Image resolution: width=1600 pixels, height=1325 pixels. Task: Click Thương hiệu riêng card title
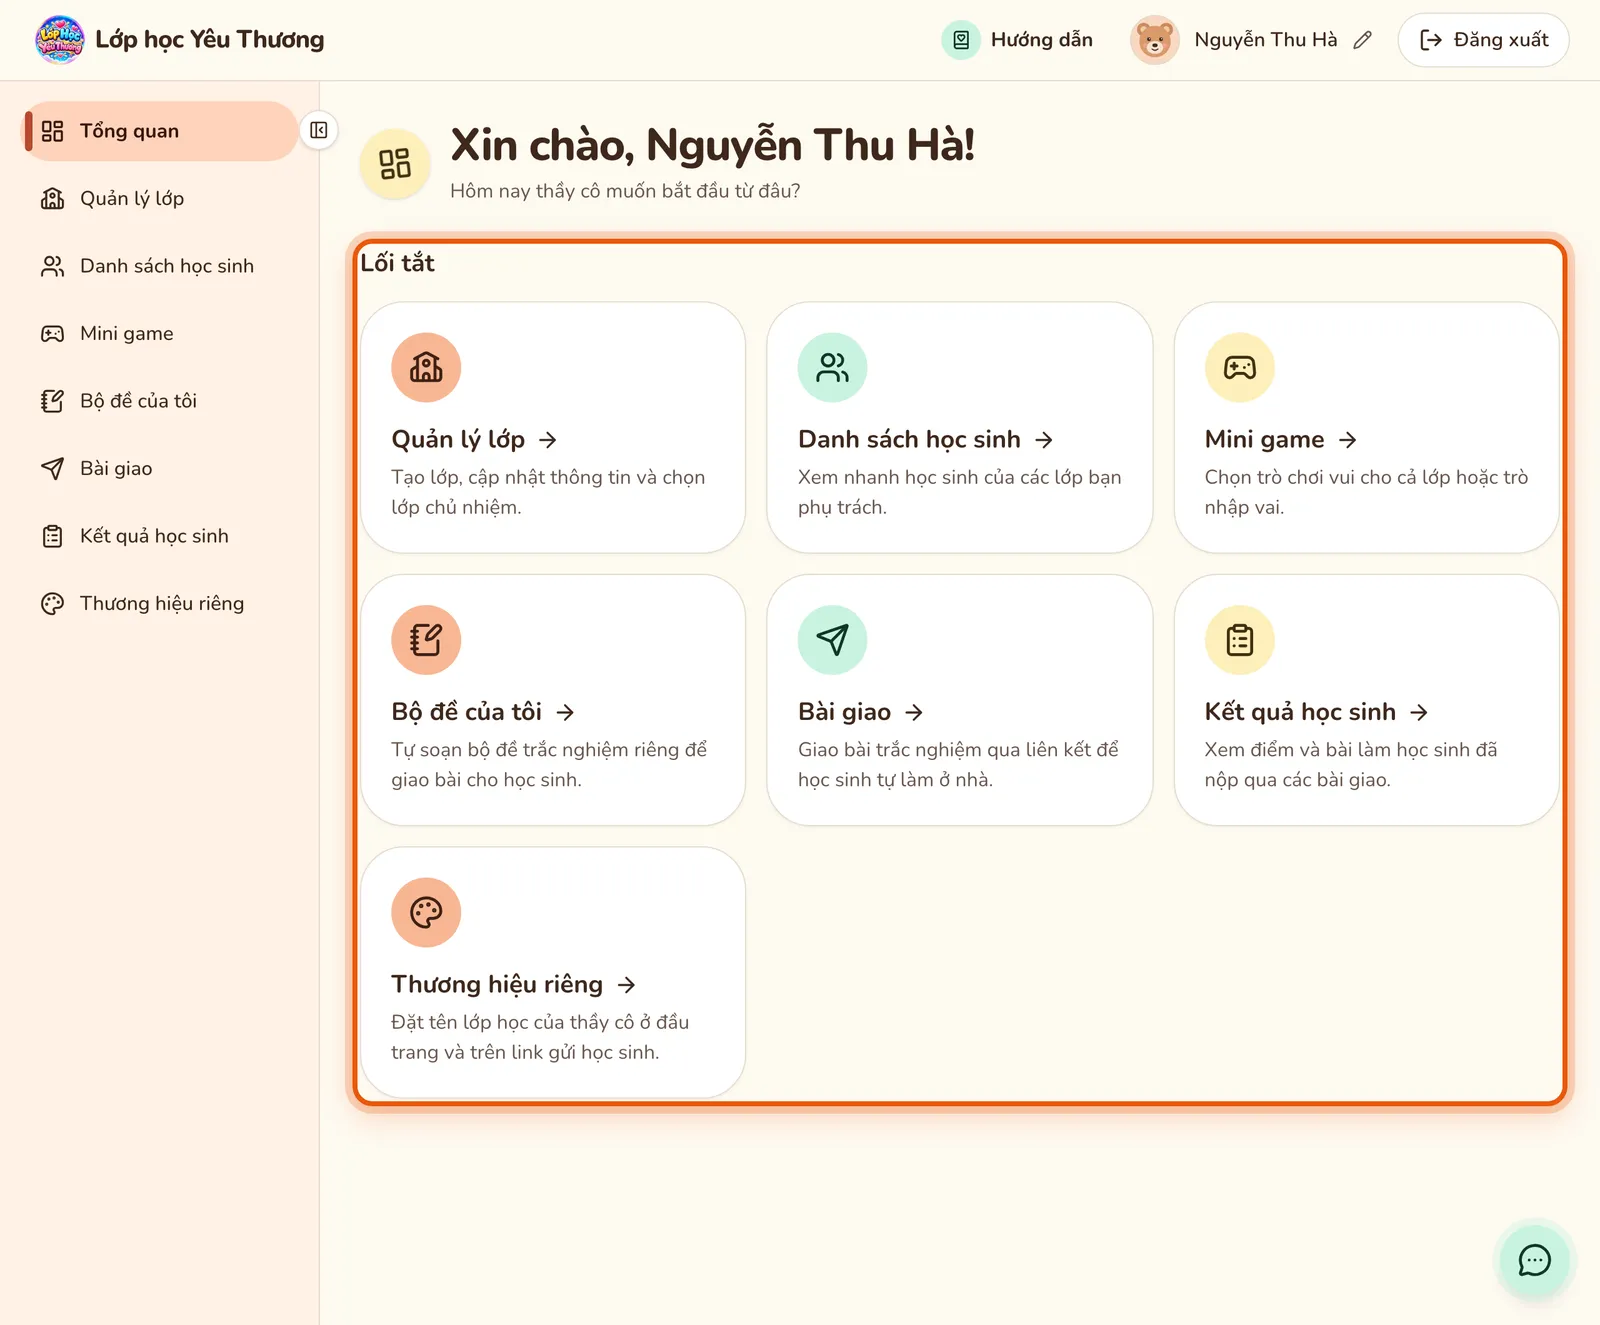tap(514, 985)
